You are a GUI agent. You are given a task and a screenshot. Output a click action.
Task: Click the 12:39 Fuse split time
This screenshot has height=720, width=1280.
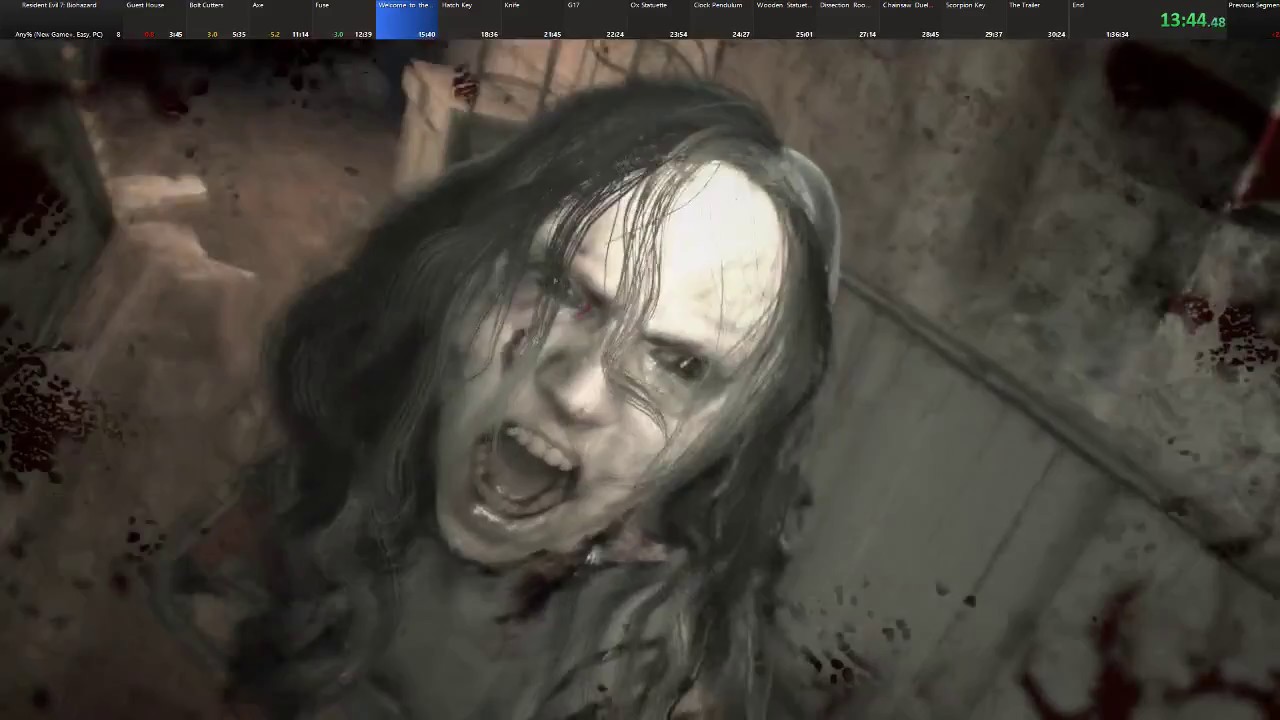click(363, 35)
